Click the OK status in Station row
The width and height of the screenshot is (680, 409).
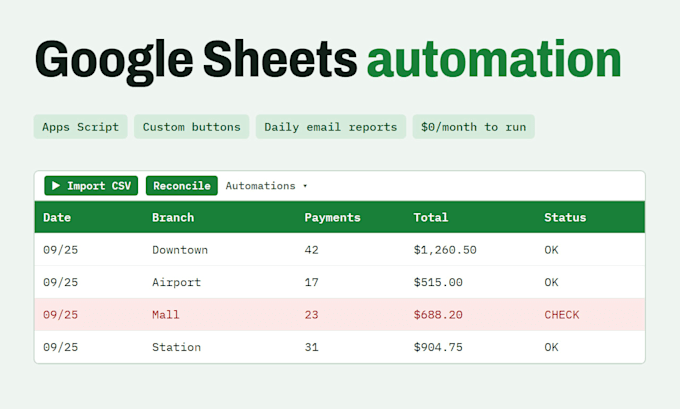[x=551, y=347]
